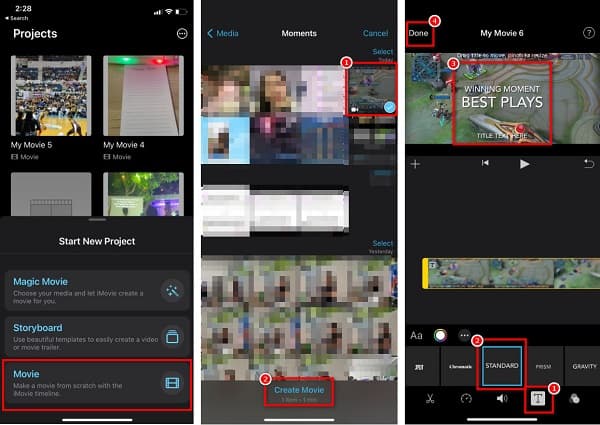The height and width of the screenshot is (425, 600).
Task: Open the filters circles tool
Action: point(574,399)
